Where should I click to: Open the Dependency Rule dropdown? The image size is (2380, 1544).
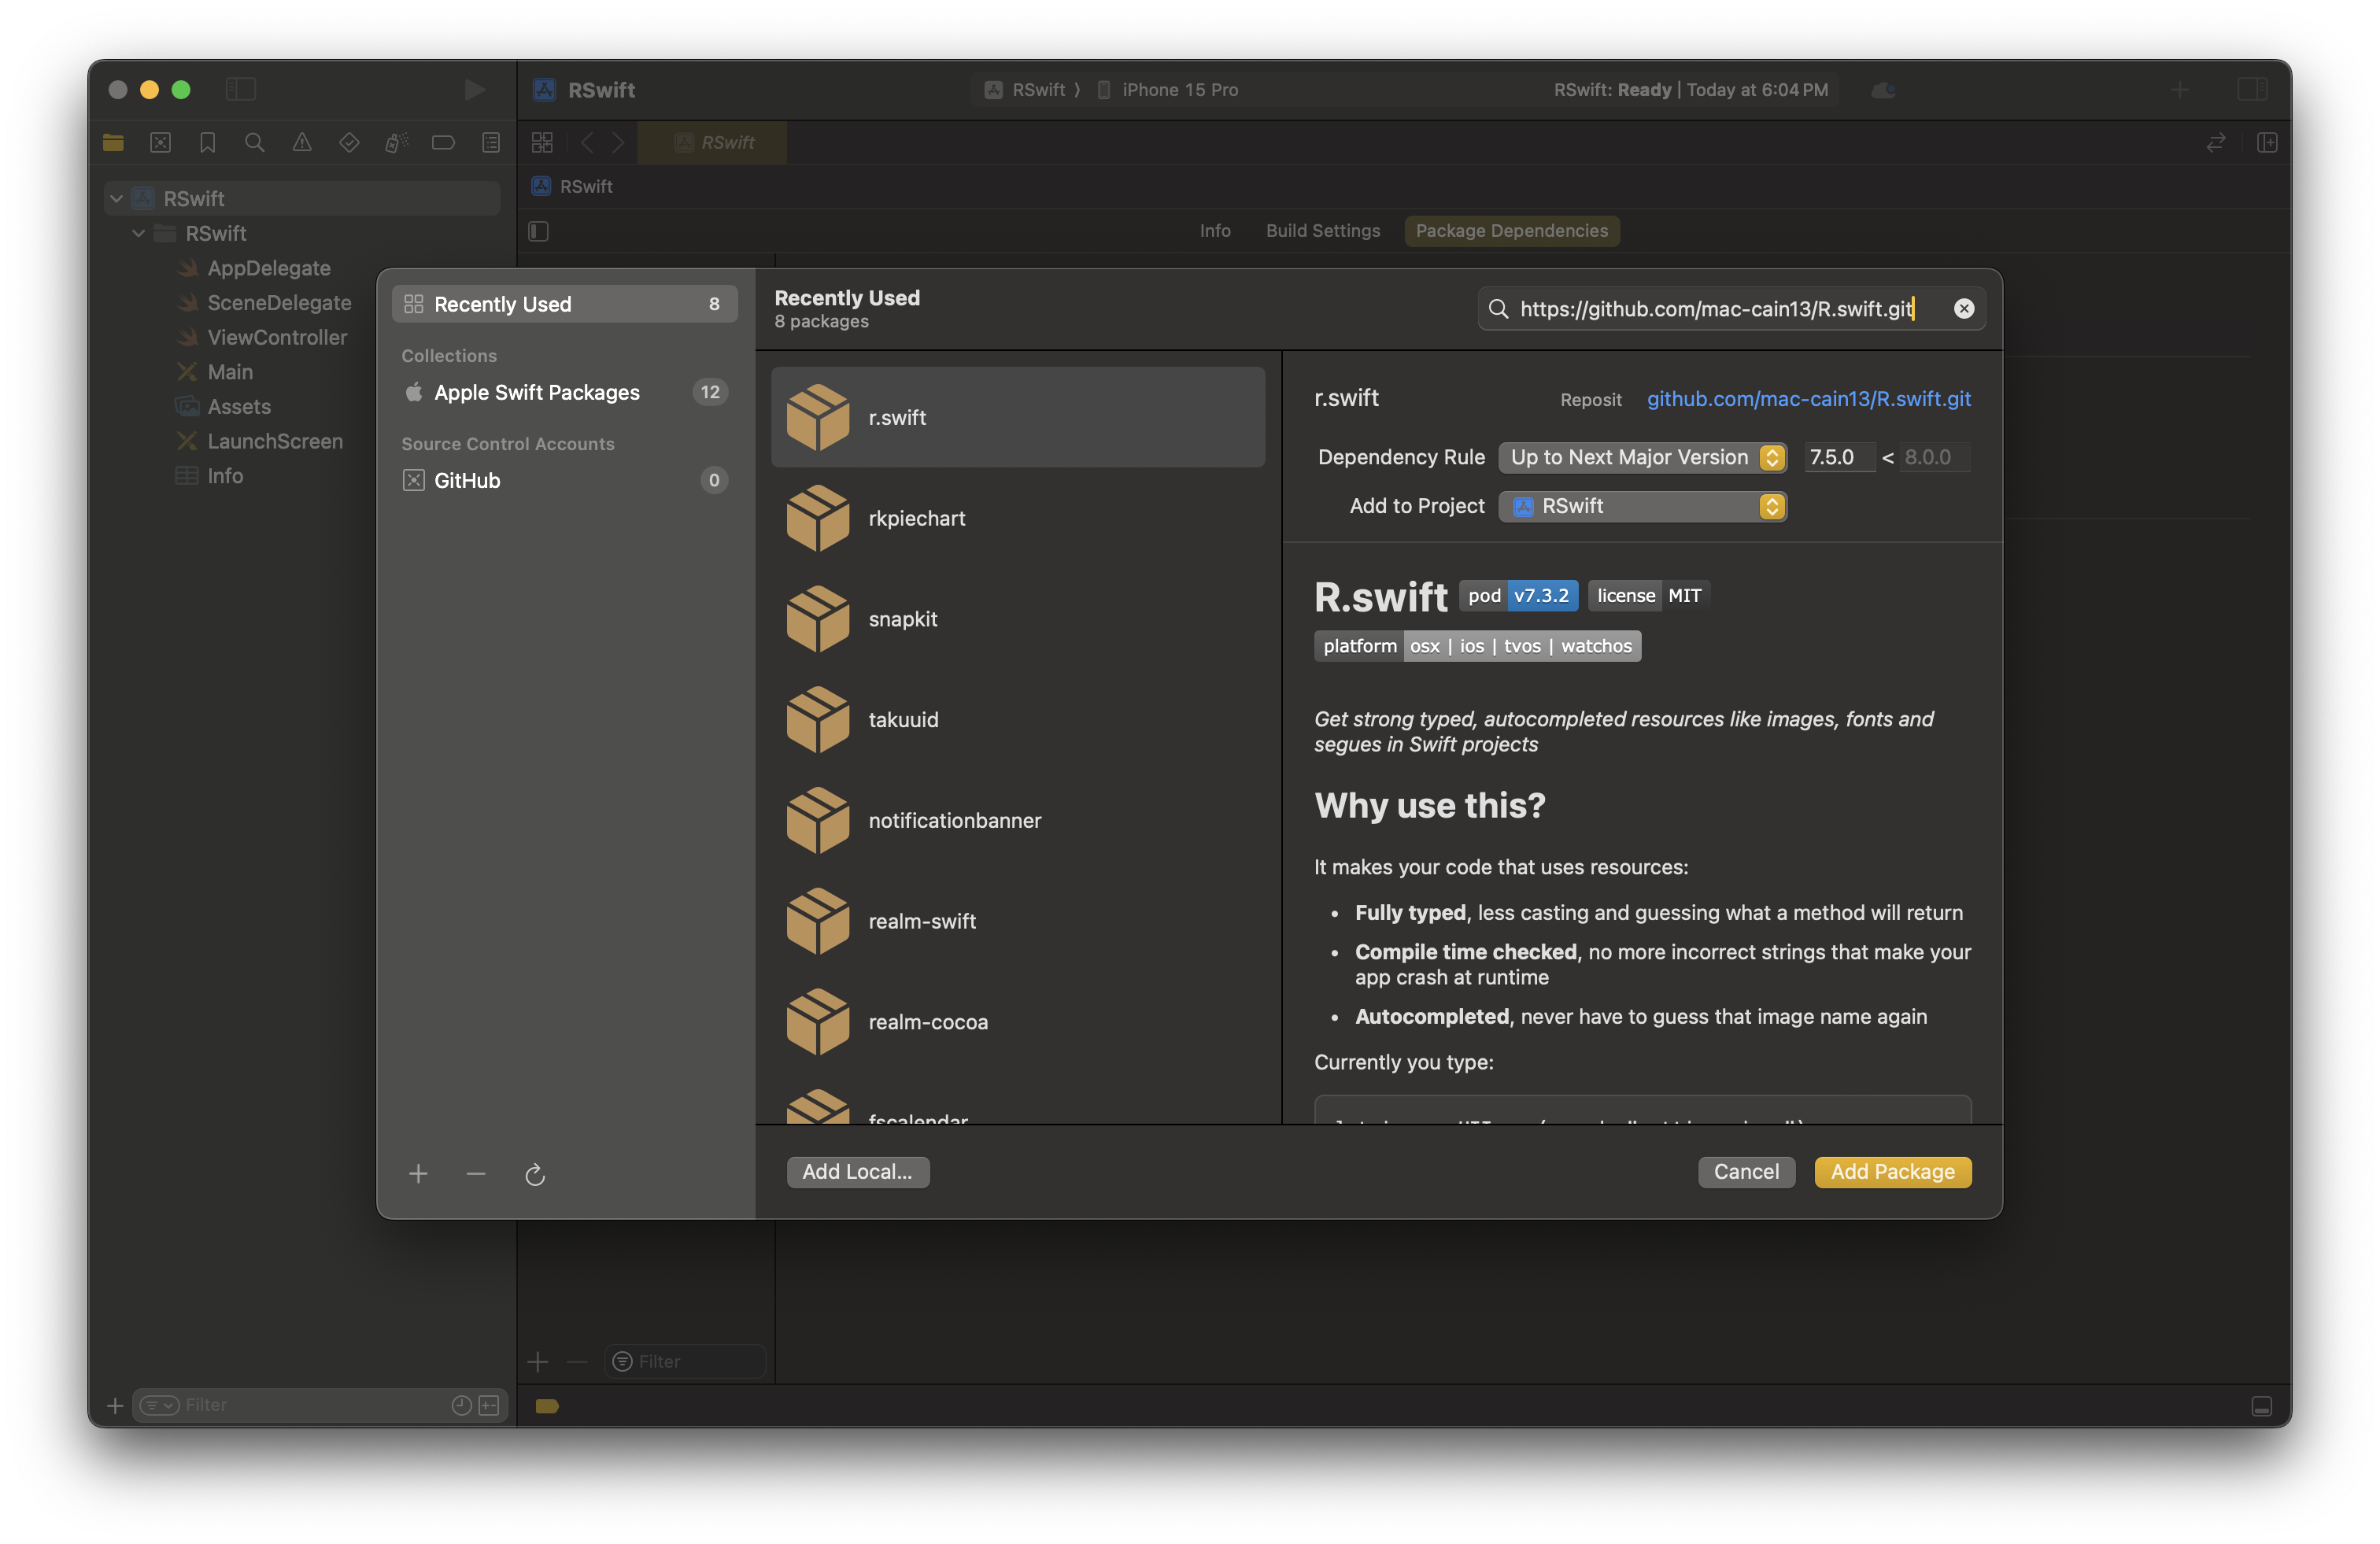(x=1642, y=457)
